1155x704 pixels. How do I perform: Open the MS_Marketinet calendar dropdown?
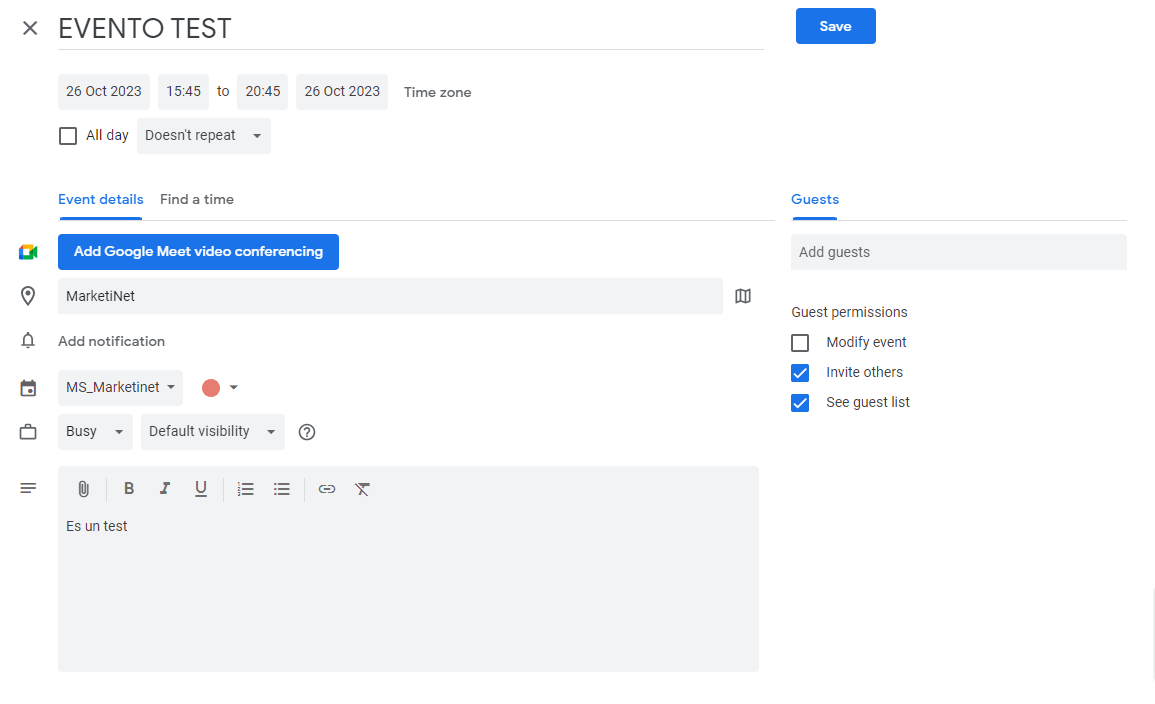[x=120, y=387]
